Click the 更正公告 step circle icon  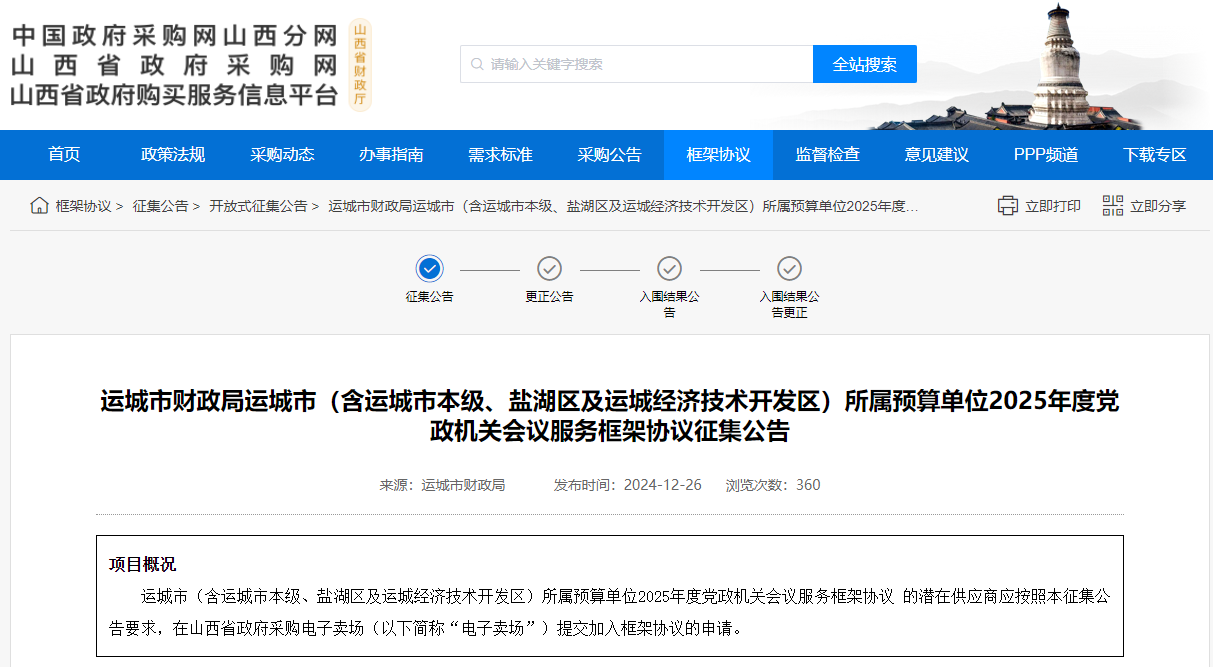point(549,269)
